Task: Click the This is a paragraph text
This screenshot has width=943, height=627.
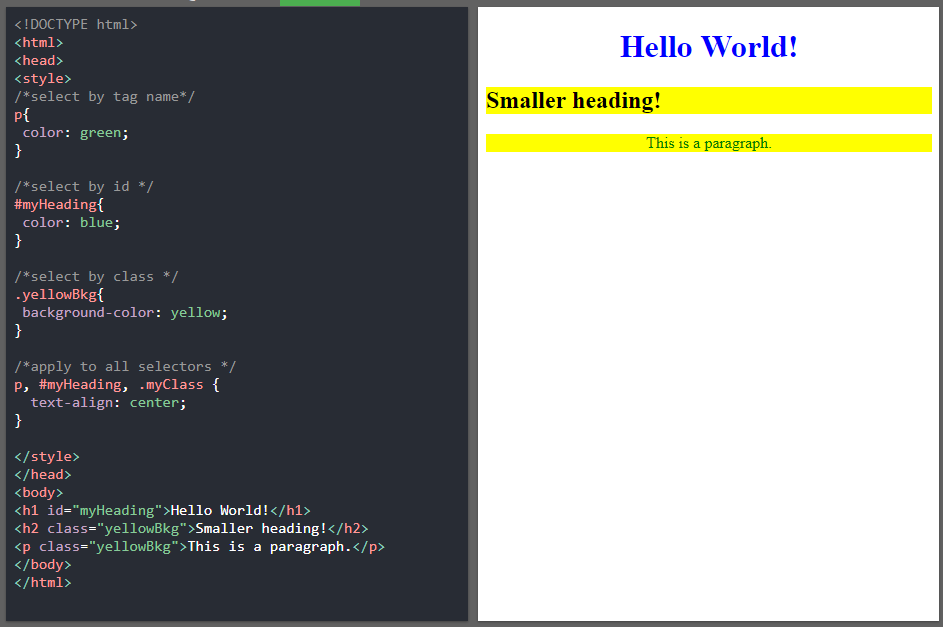Action: 708,142
